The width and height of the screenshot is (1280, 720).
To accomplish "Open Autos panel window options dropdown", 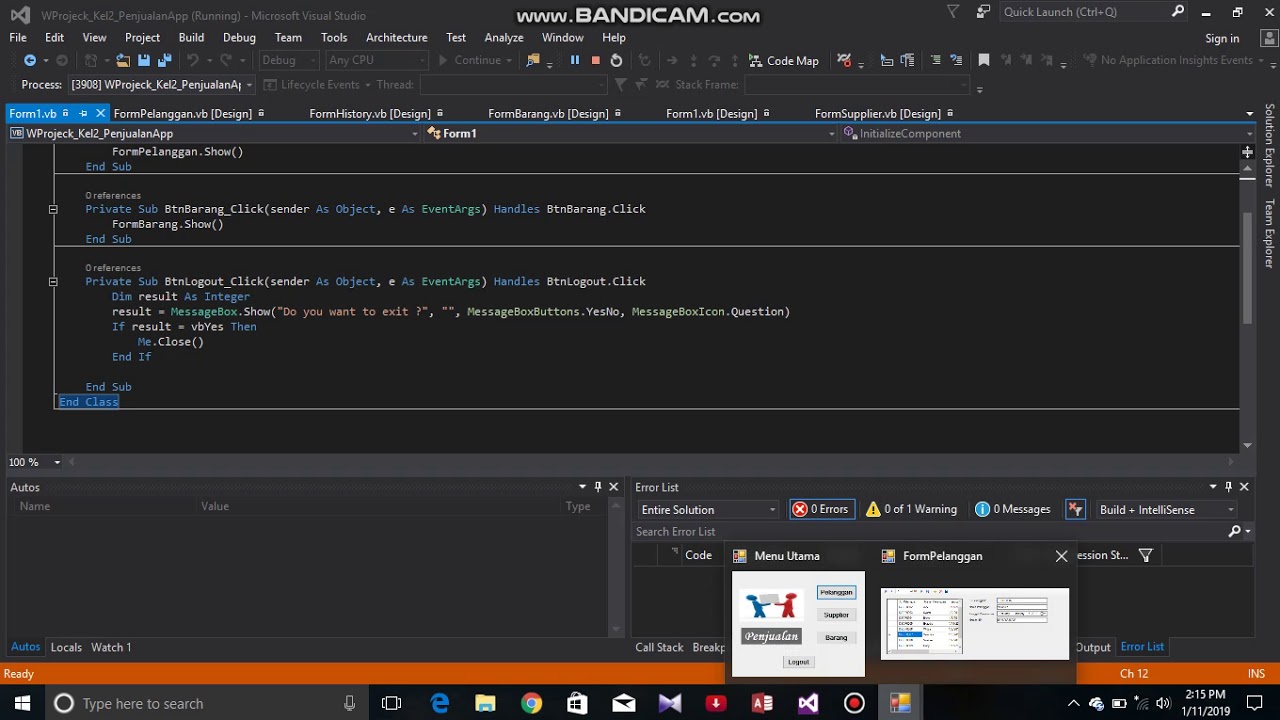I will (582, 487).
